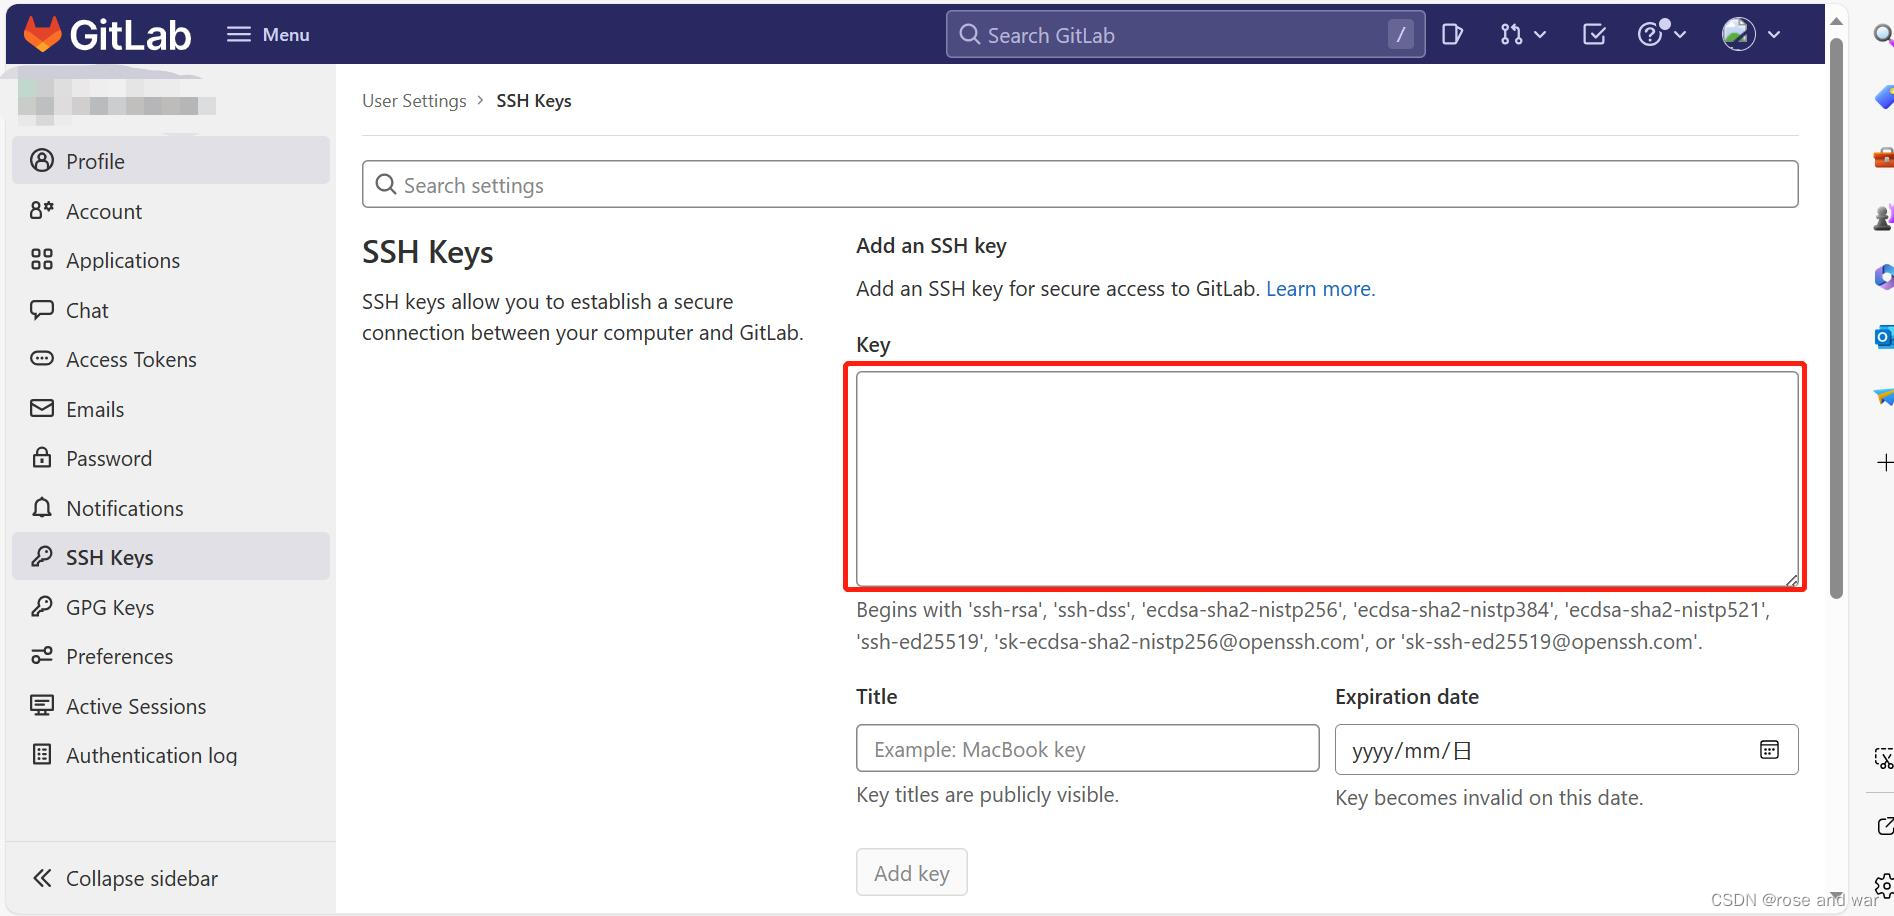Click the bell icon beside Notifications

41,507
